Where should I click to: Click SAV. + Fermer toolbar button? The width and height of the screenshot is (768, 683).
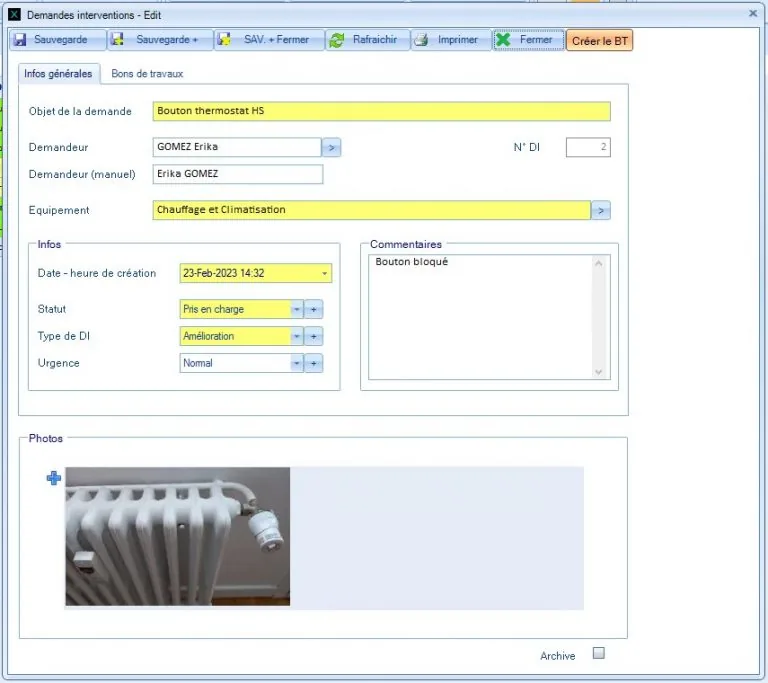pos(269,40)
